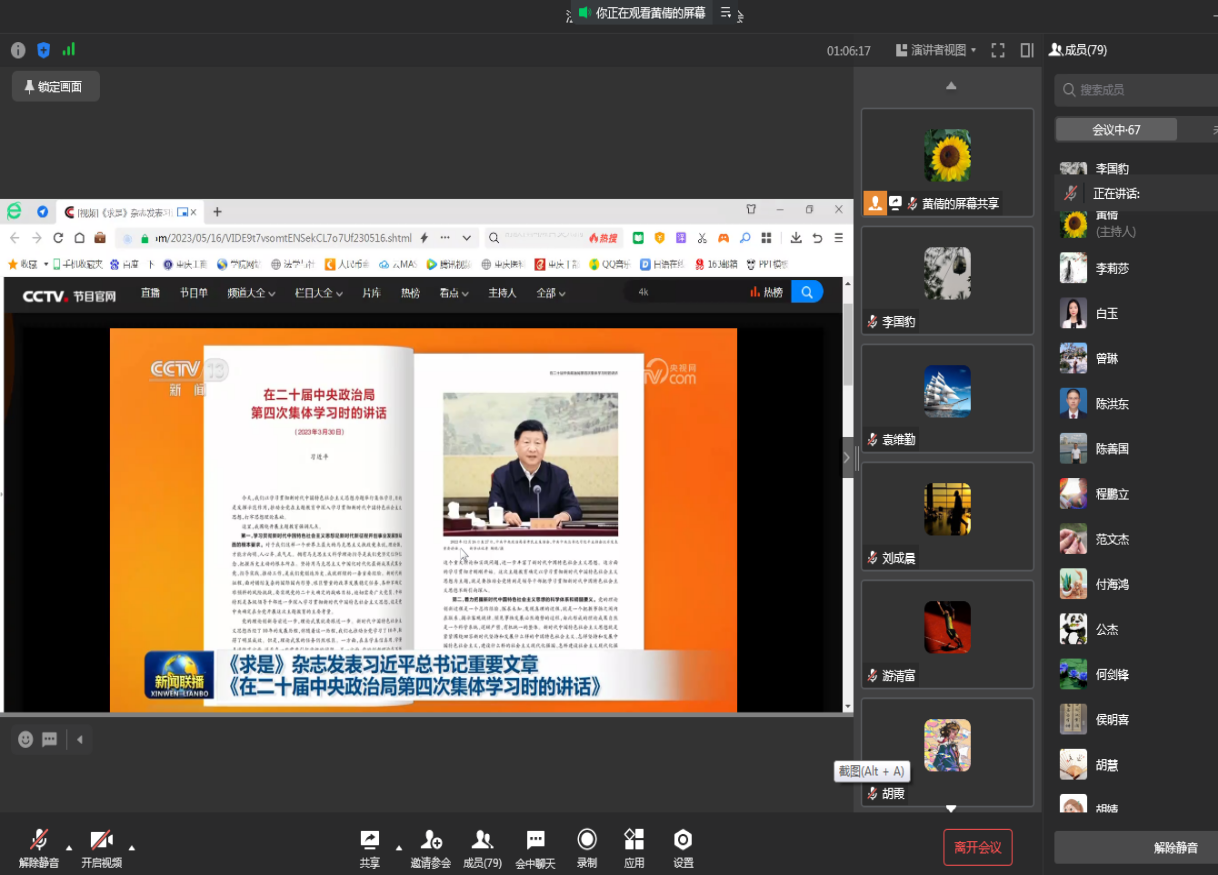This screenshot has height=875, width=1218.
Task: Expand the share options arrow next to 共享
Action: [399, 847]
